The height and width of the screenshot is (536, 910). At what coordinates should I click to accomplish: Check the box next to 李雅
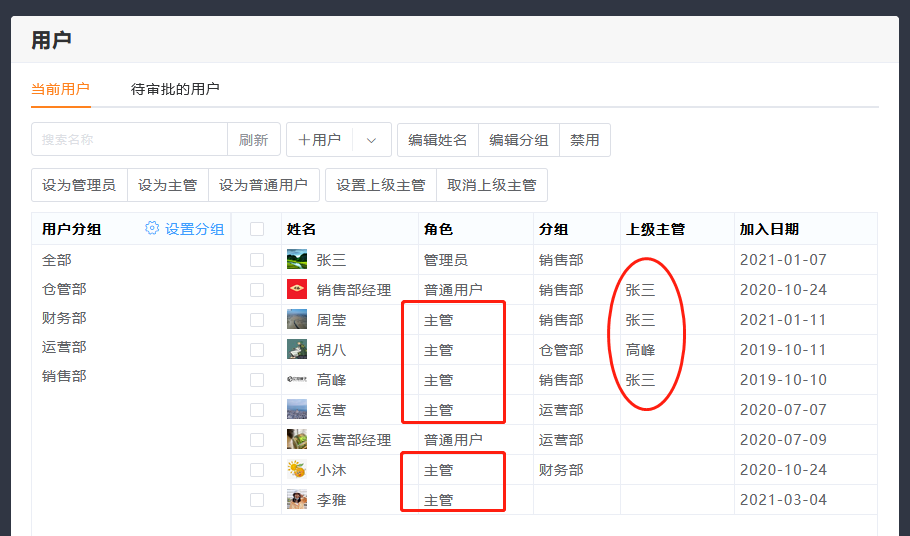click(x=257, y=500)
